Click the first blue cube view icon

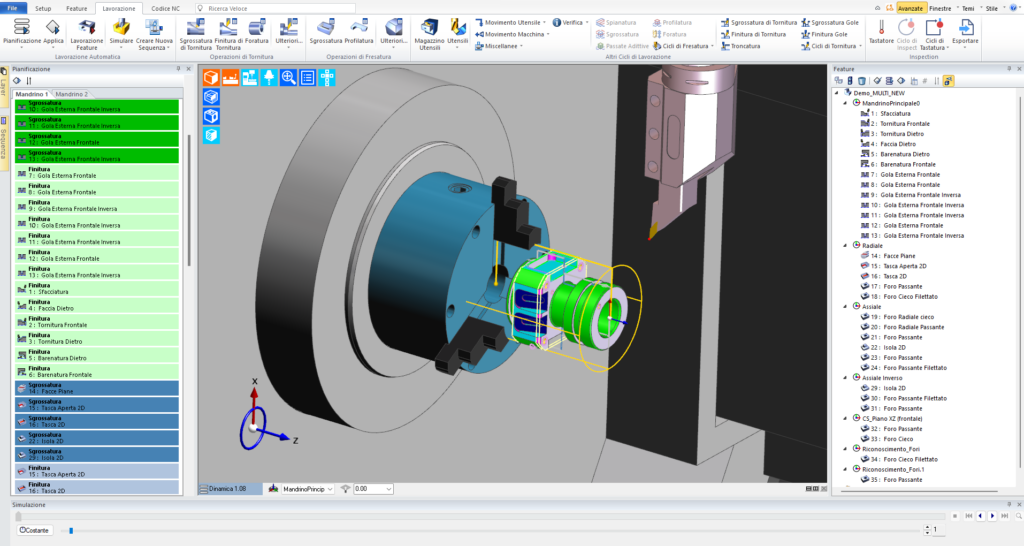[x=211, y=97]
